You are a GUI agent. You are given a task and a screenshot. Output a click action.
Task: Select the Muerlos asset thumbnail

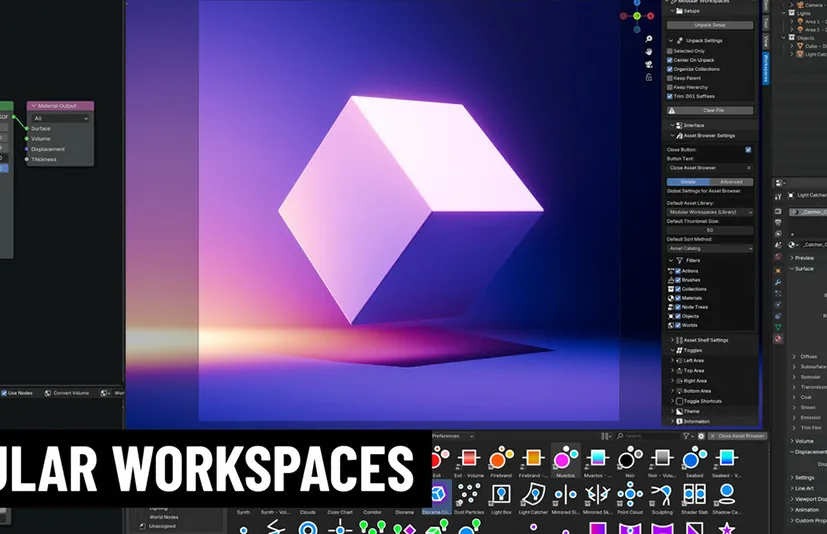(x=566, y=461)
